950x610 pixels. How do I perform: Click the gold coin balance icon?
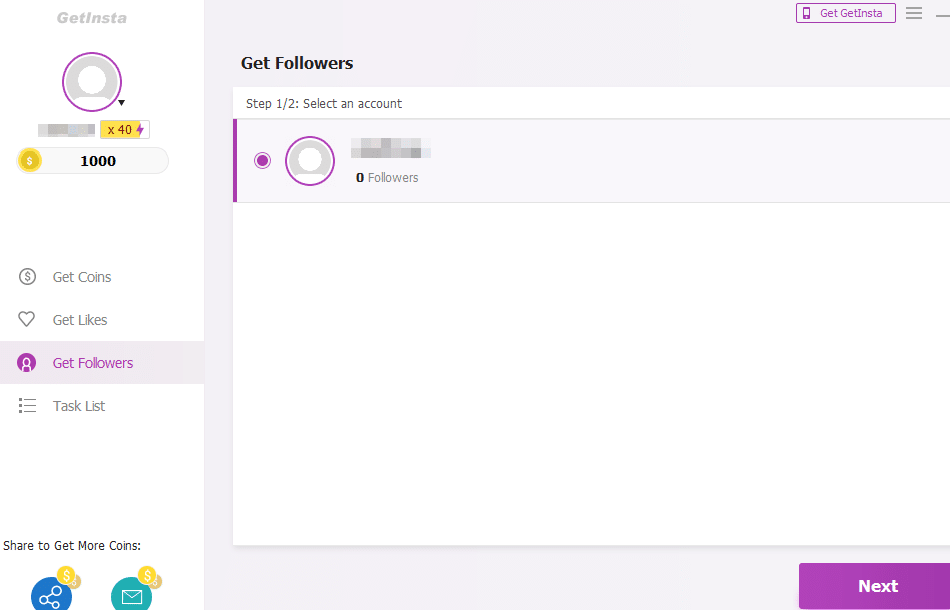[x=30, y=161]
